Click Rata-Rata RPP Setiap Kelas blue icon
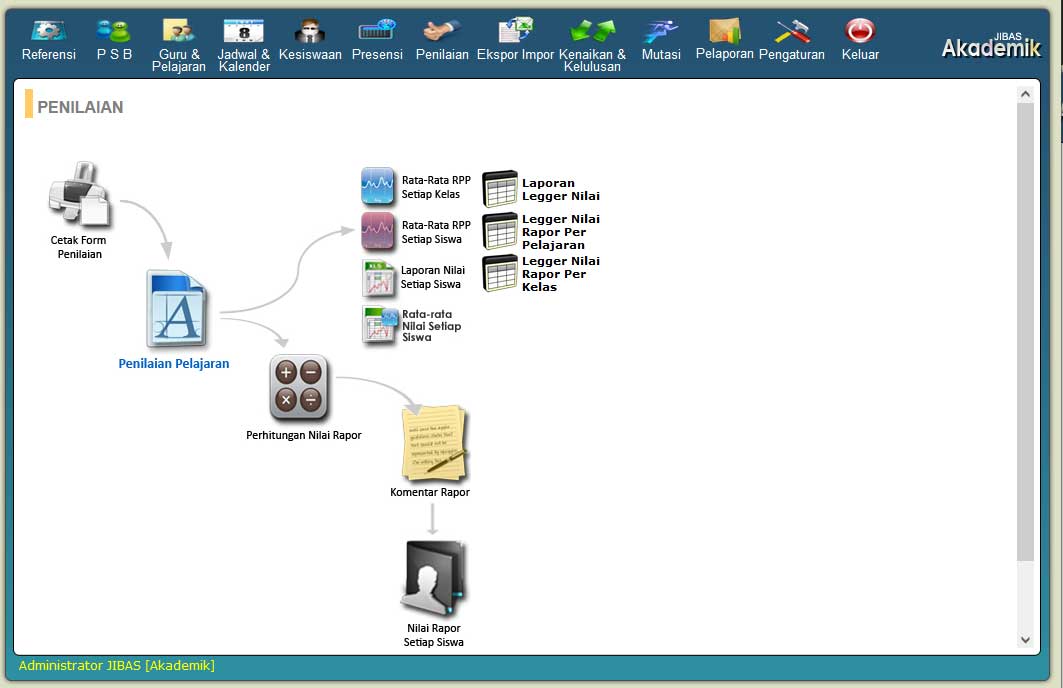This screenshot has width=1063, height=688. point(378,186)
